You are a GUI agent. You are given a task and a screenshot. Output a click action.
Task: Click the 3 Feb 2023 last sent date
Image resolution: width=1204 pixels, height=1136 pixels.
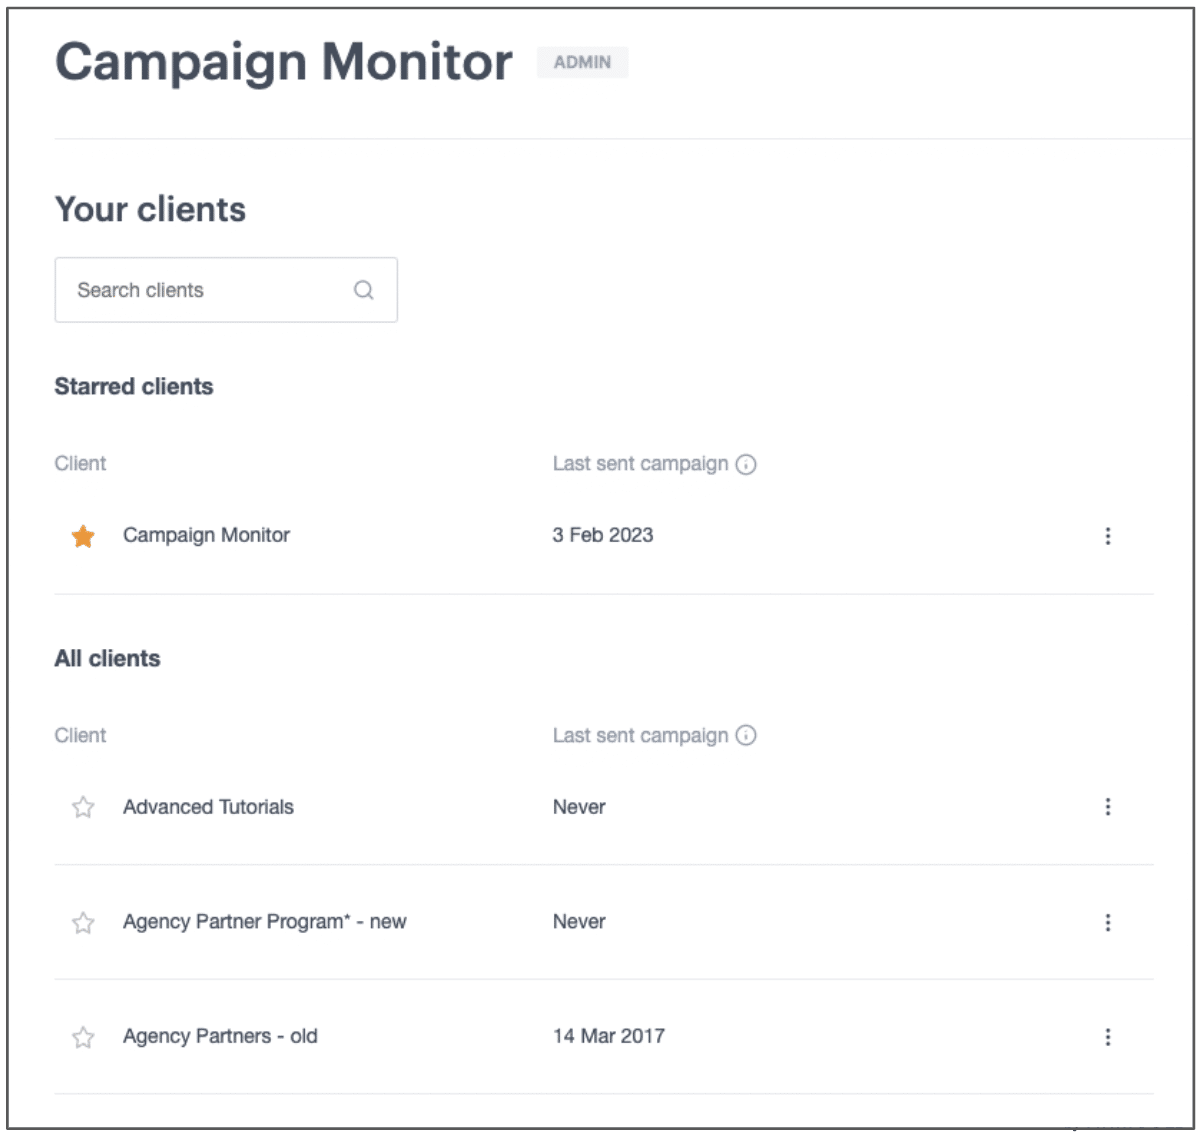tap(602, 535)
